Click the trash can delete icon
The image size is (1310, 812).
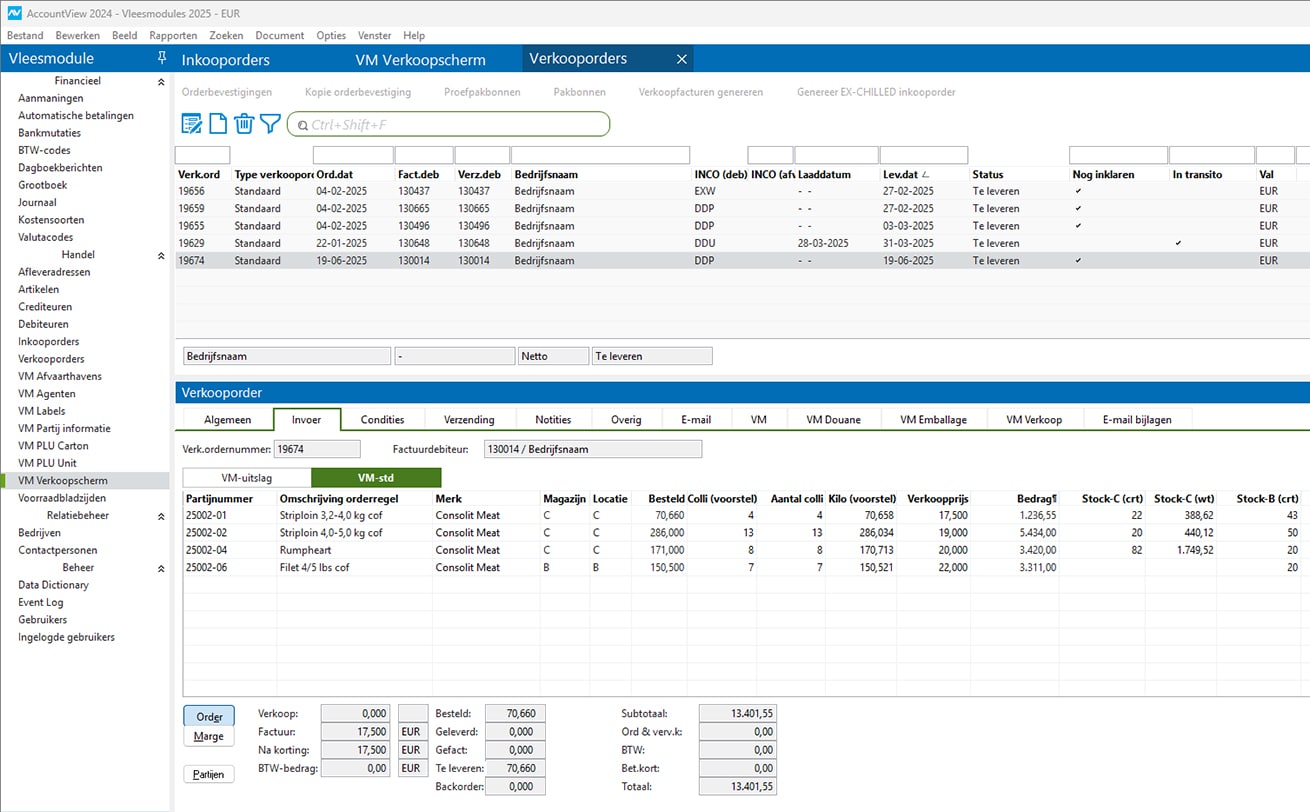pyautogui.click(x=244, y=124)
